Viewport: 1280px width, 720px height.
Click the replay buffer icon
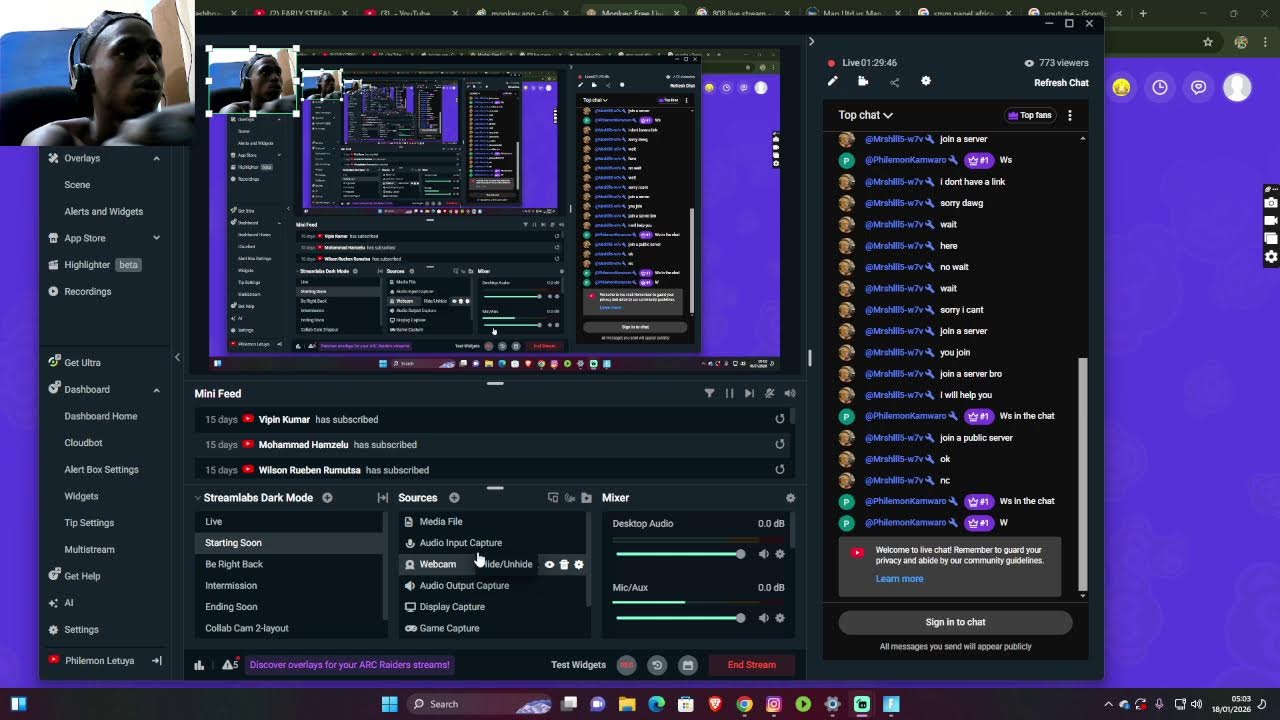(x=657, y=665)
